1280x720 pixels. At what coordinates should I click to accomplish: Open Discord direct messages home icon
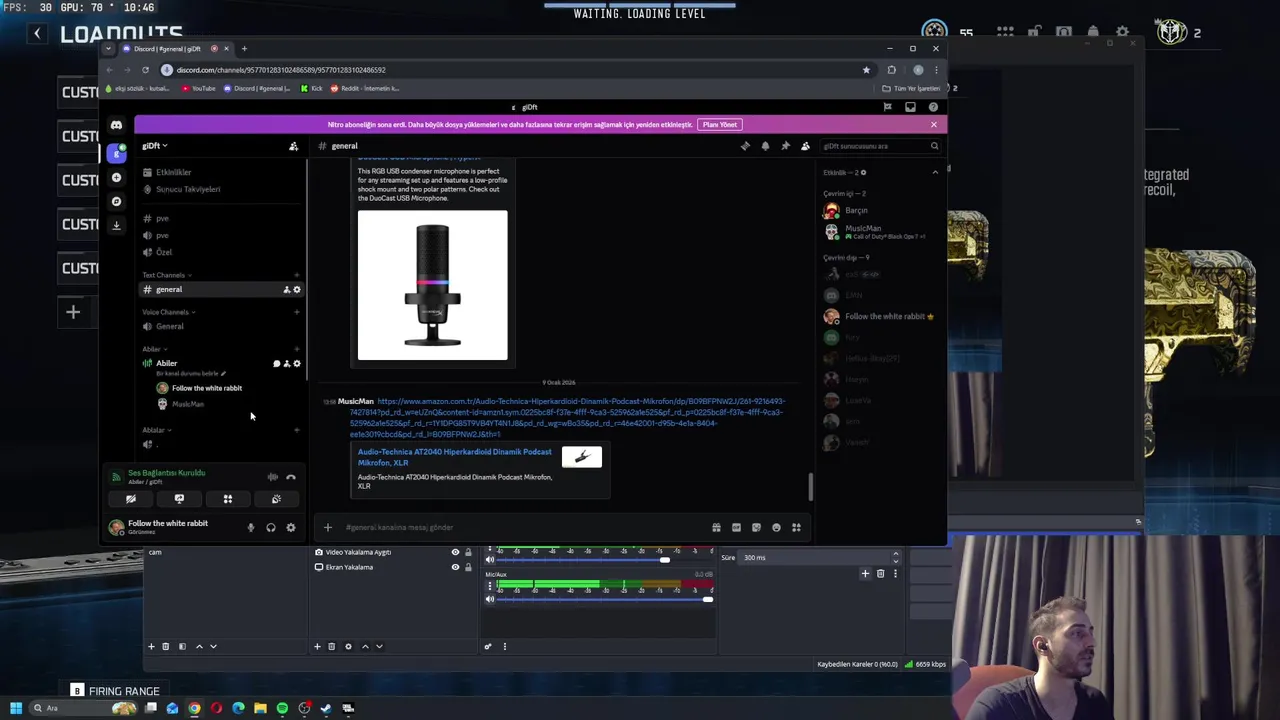[116, 125]
